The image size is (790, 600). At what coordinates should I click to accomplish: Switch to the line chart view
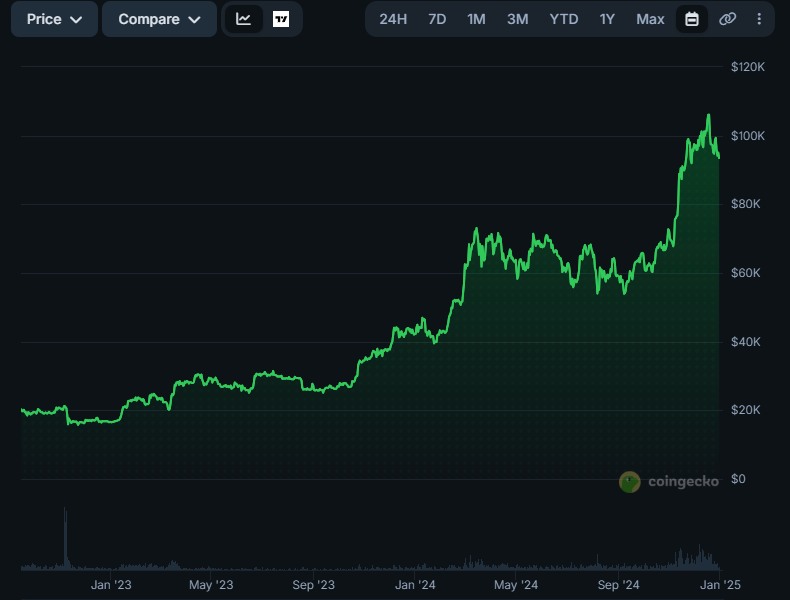pyautogui.click(x=243, y=19)
